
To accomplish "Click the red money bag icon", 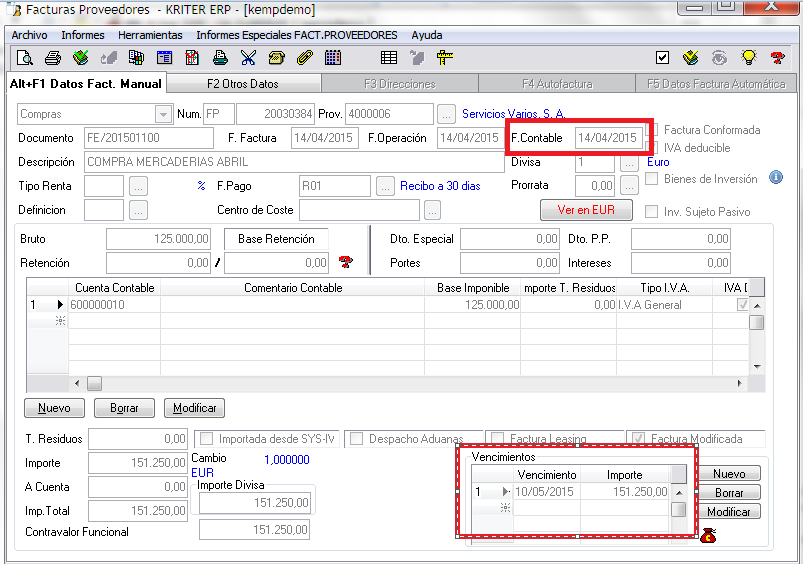I will click(708, 537).
